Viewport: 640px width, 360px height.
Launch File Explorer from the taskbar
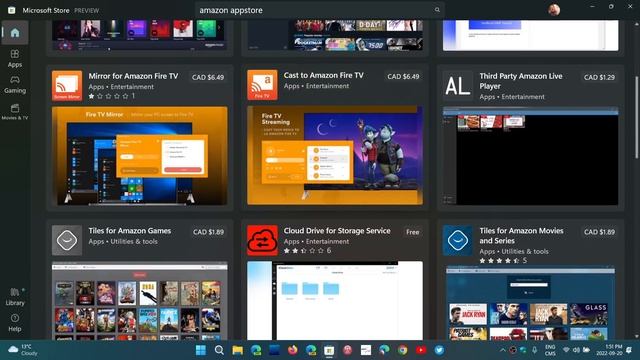pos(238,350)
